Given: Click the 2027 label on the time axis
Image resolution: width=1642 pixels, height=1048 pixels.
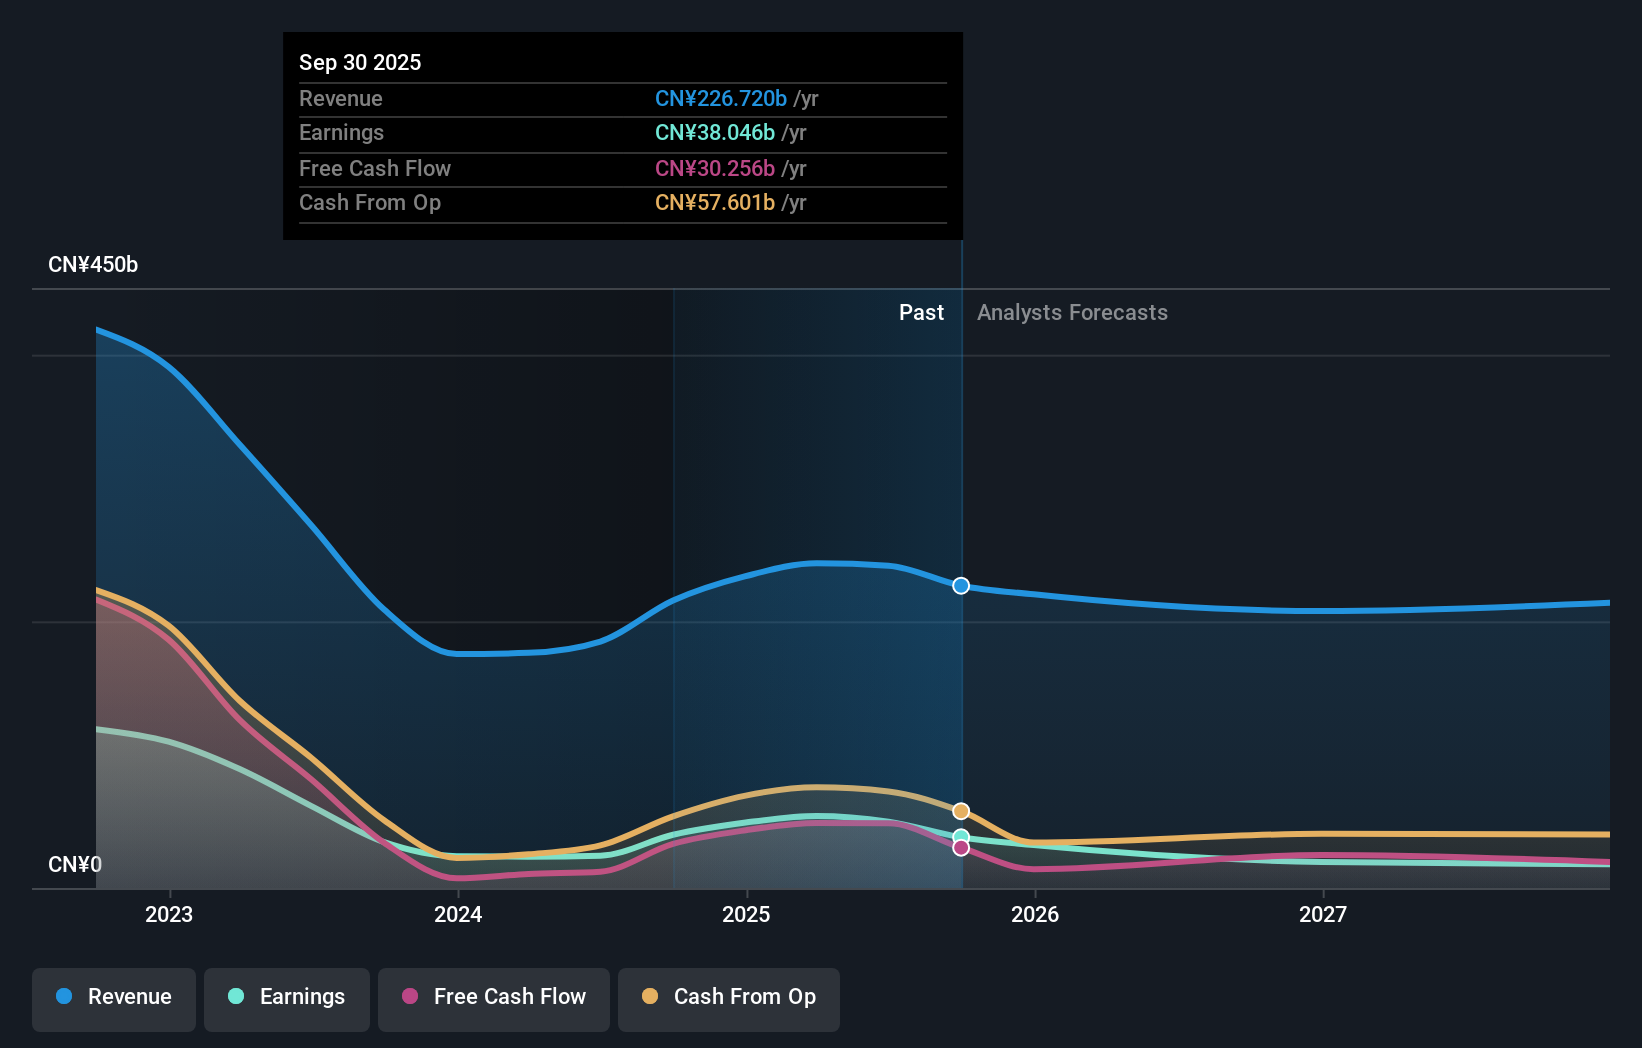Looking at the screenshot, I should pyautogui.click(x=1324, y=913).
